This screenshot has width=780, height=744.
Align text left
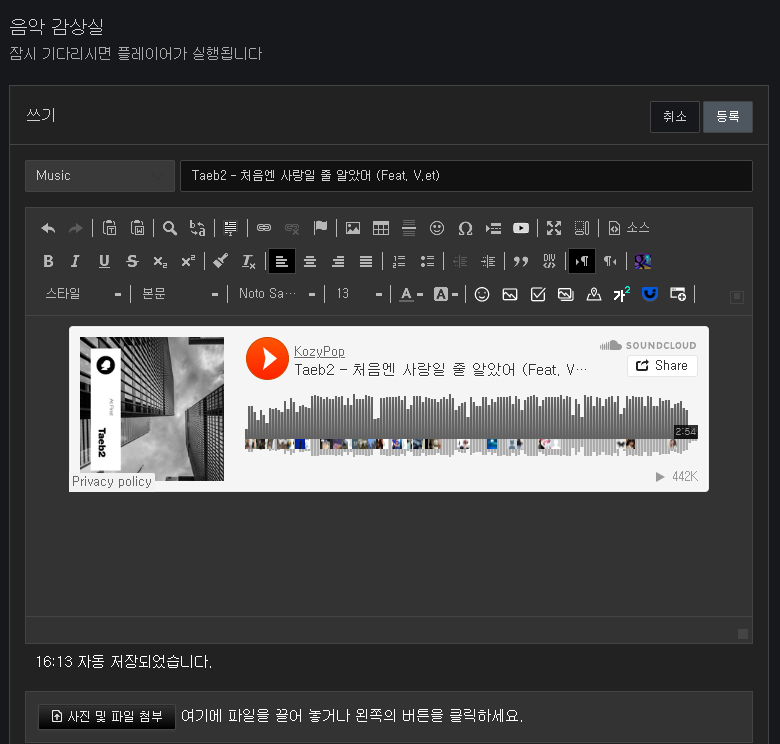click(282, 261)
